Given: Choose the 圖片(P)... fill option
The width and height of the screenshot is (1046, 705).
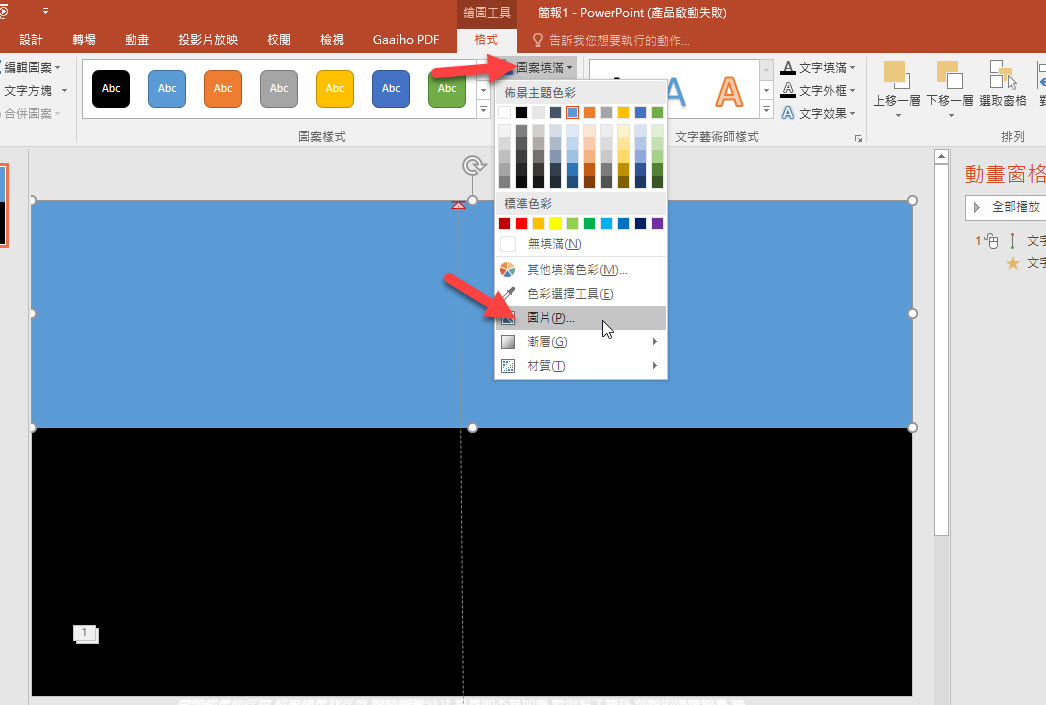Looking at the screenshot, I should (580, 317).
